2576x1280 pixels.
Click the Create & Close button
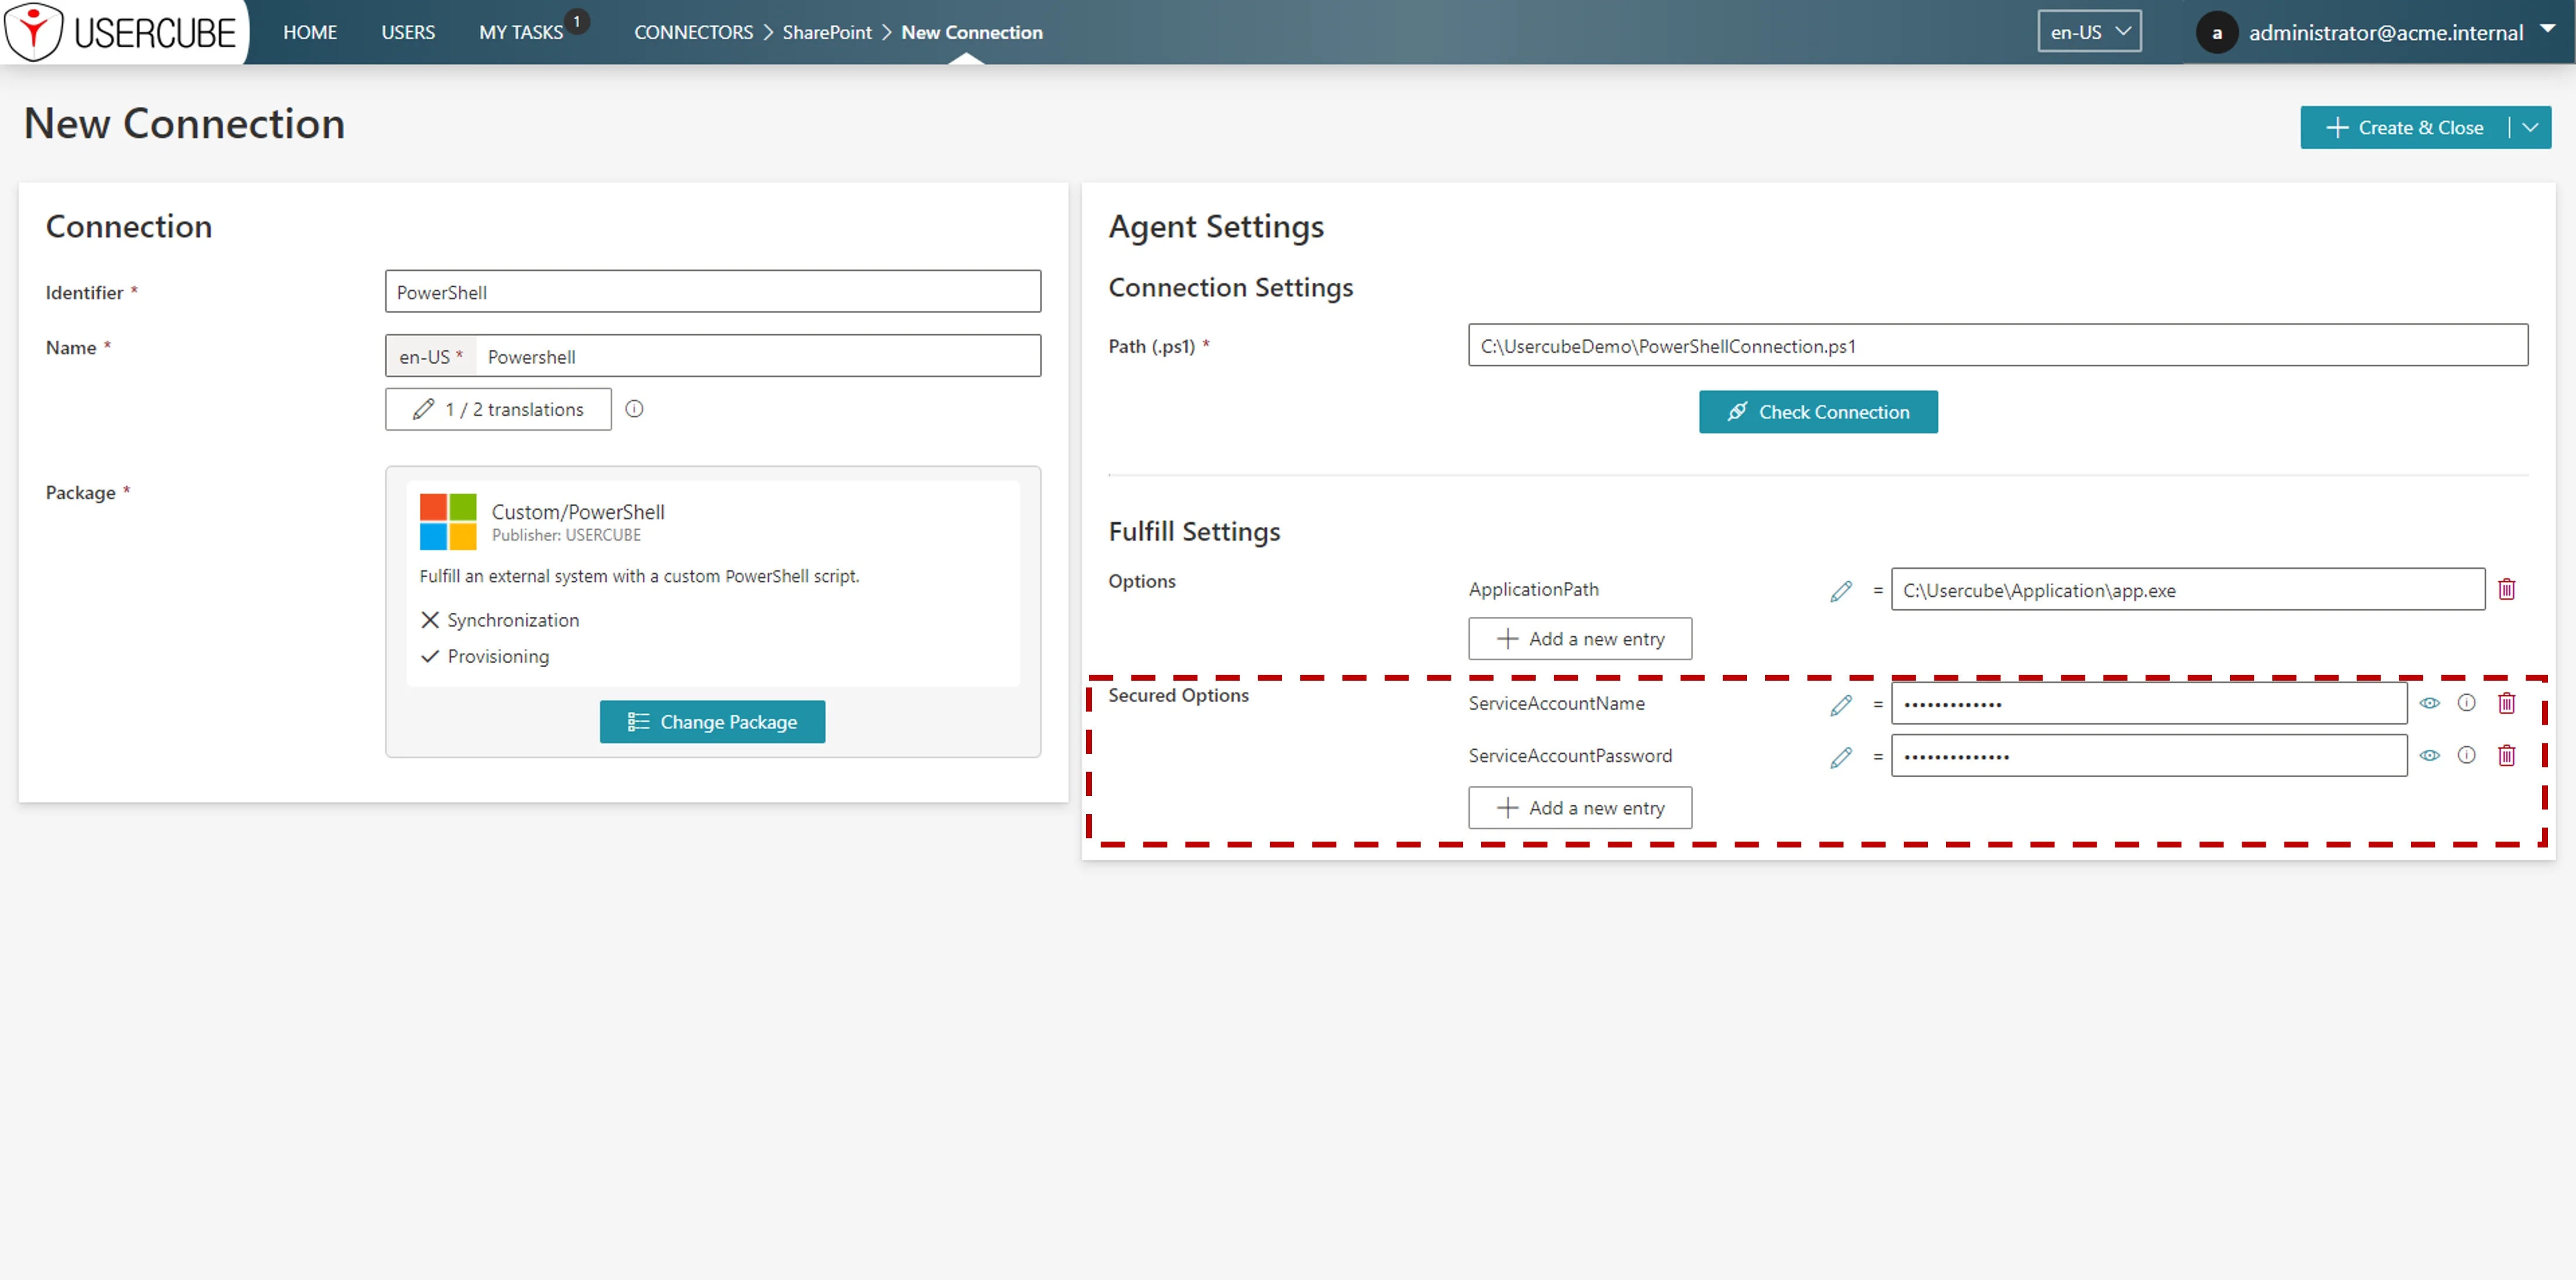click(2405, 128)
